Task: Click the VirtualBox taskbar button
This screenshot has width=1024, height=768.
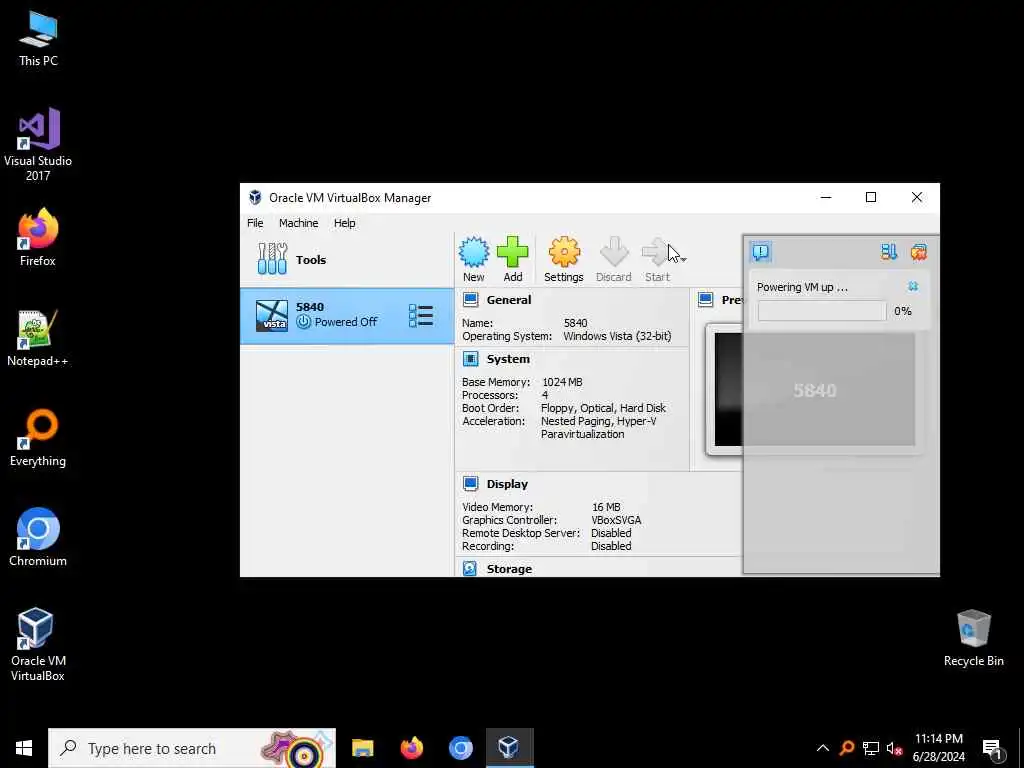Action: (509, 748)
